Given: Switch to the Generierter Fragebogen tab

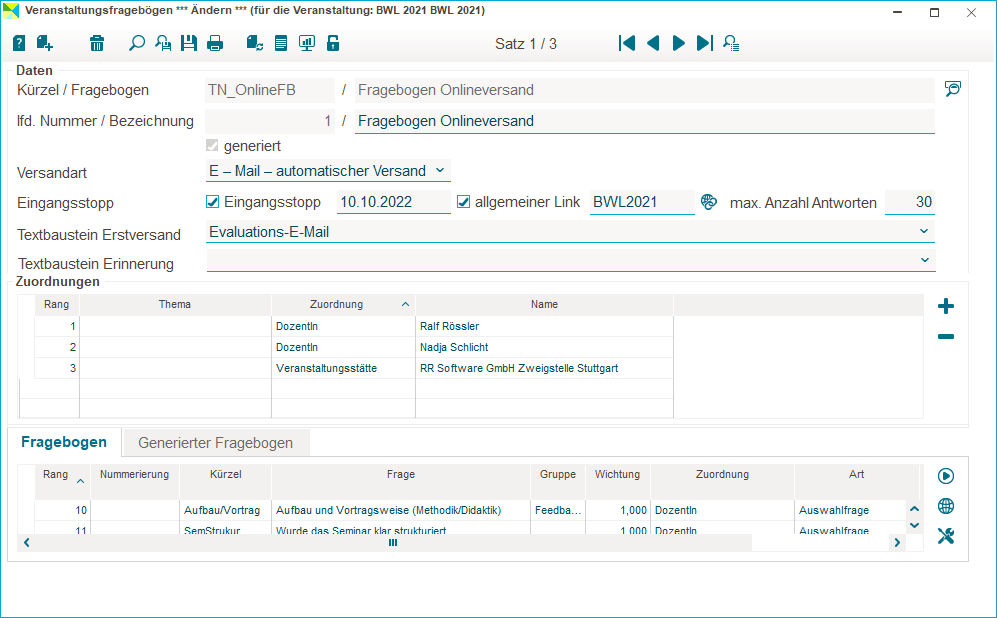Looking at the screenshot, I should click(215, 442).
